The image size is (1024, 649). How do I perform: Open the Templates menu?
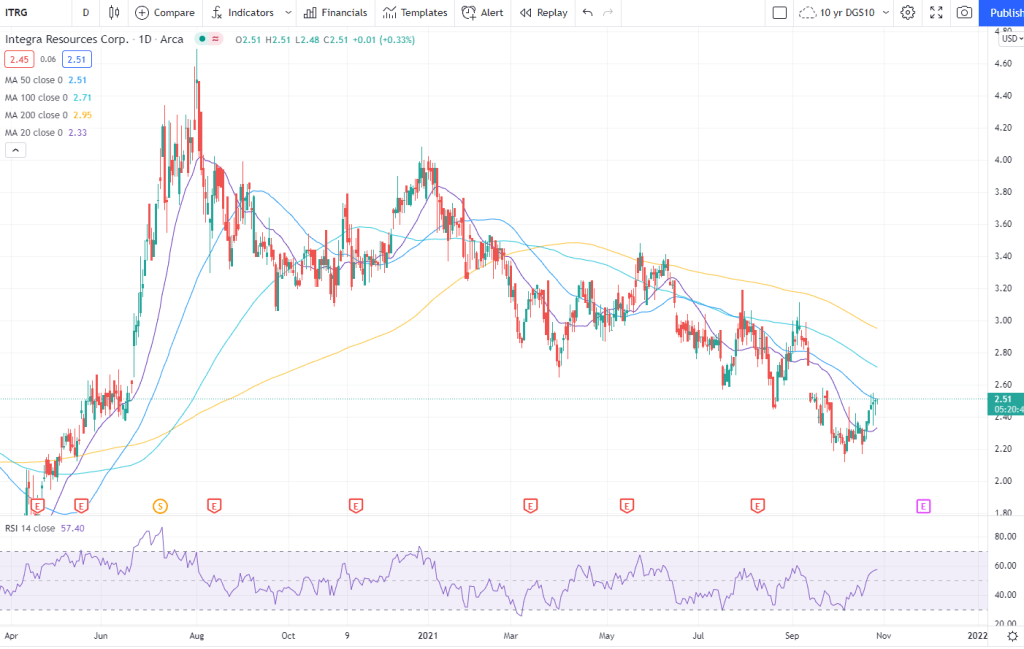coord(414,13)
